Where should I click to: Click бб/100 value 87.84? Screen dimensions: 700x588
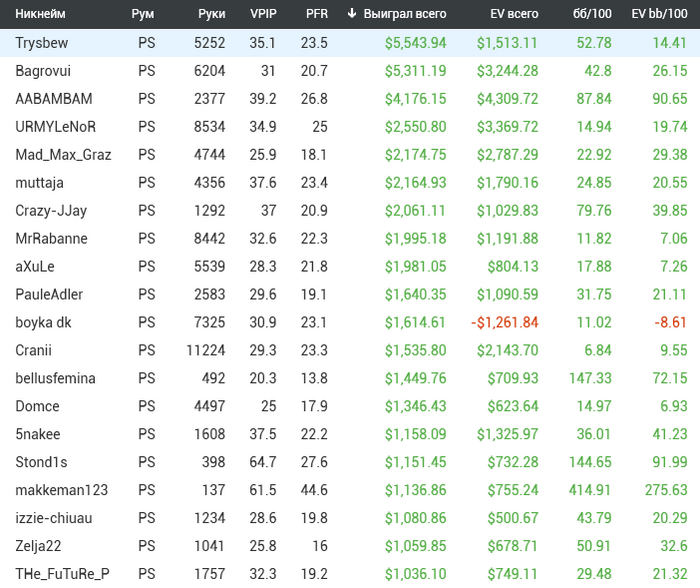click(594, 99)
